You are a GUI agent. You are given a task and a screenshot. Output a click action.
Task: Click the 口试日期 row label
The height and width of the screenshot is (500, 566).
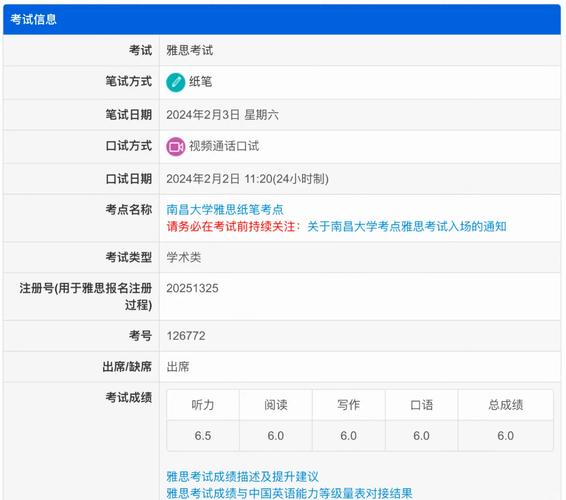click(129, 179)
